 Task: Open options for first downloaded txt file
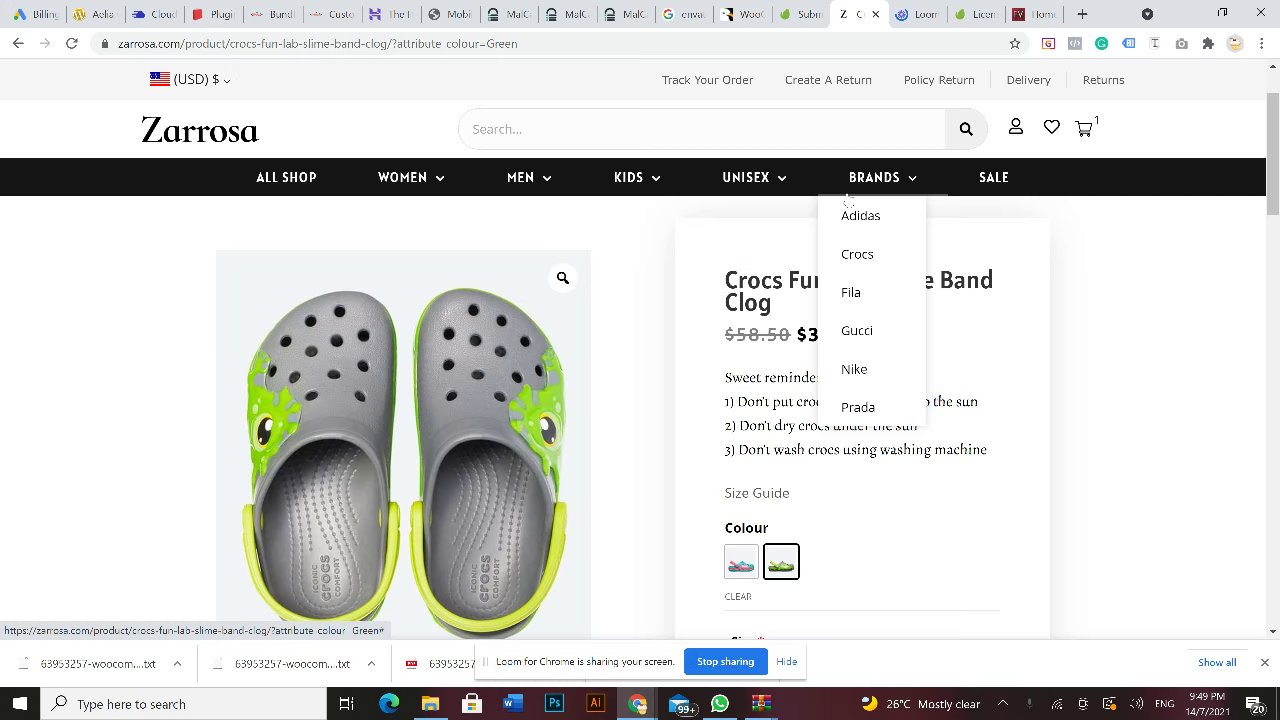coord(177,663)
